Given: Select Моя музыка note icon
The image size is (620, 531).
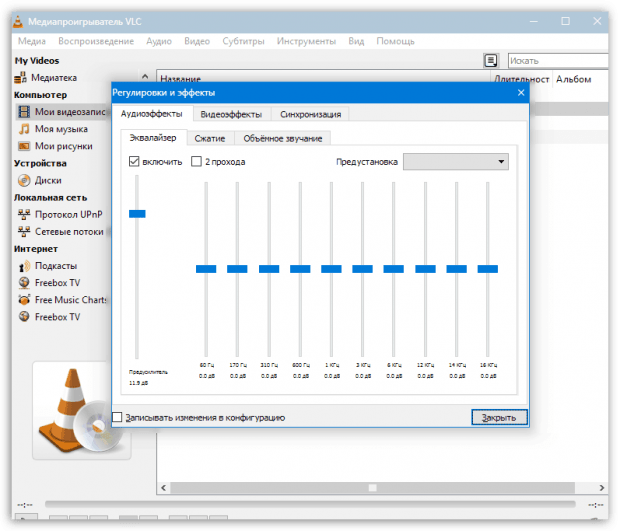Looking at the screenshot, I should coord(24,129).
